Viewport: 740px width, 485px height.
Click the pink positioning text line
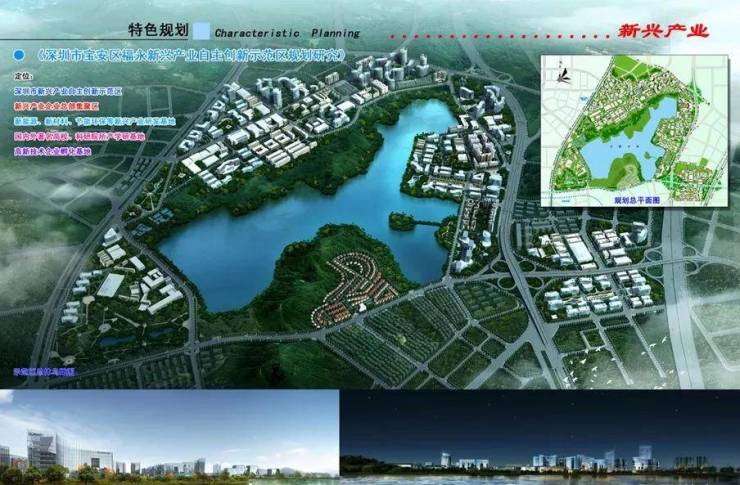pos(80,136)
